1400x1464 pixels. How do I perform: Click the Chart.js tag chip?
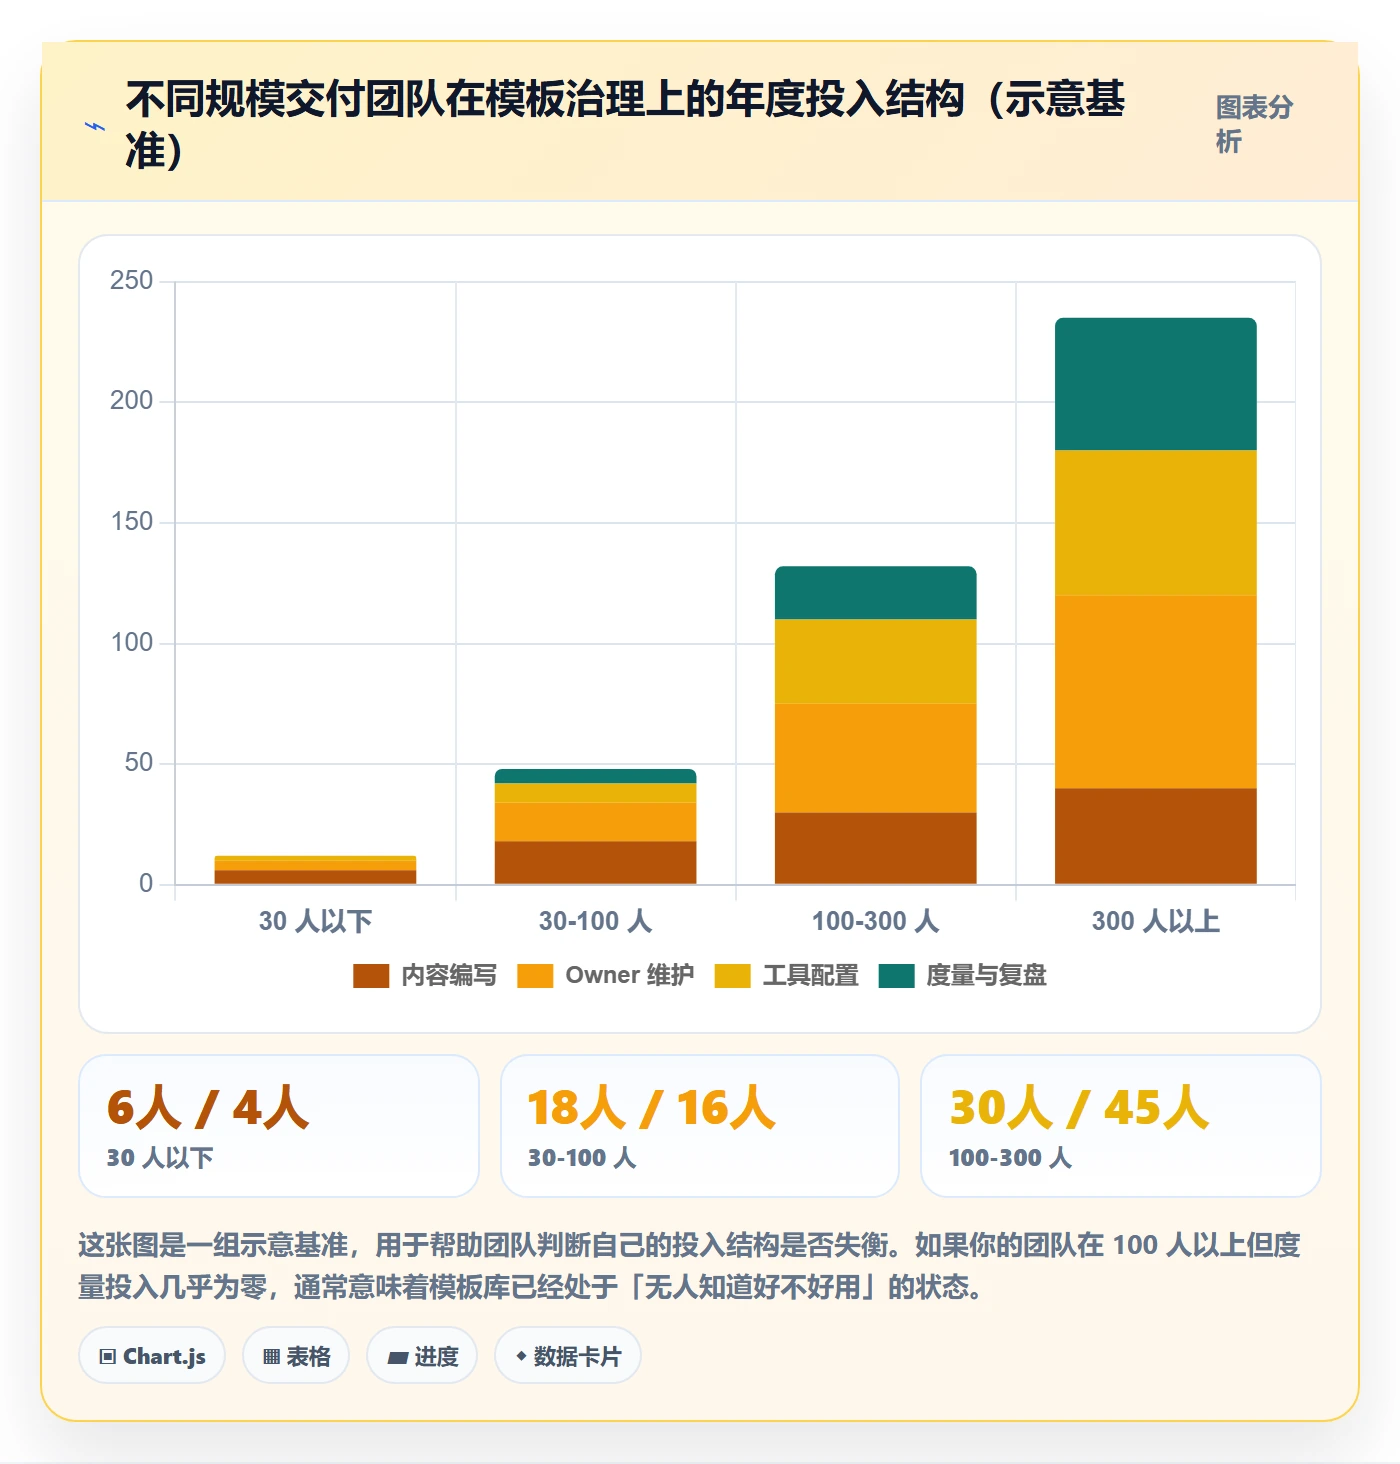tap(152, 1356)
